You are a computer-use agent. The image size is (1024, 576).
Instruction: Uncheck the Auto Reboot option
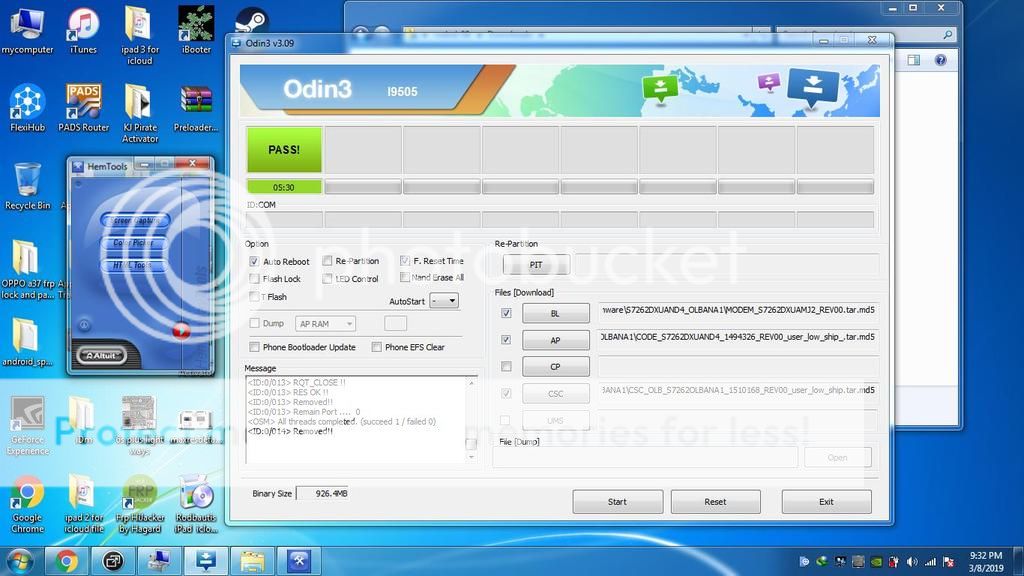coord(254,262)
